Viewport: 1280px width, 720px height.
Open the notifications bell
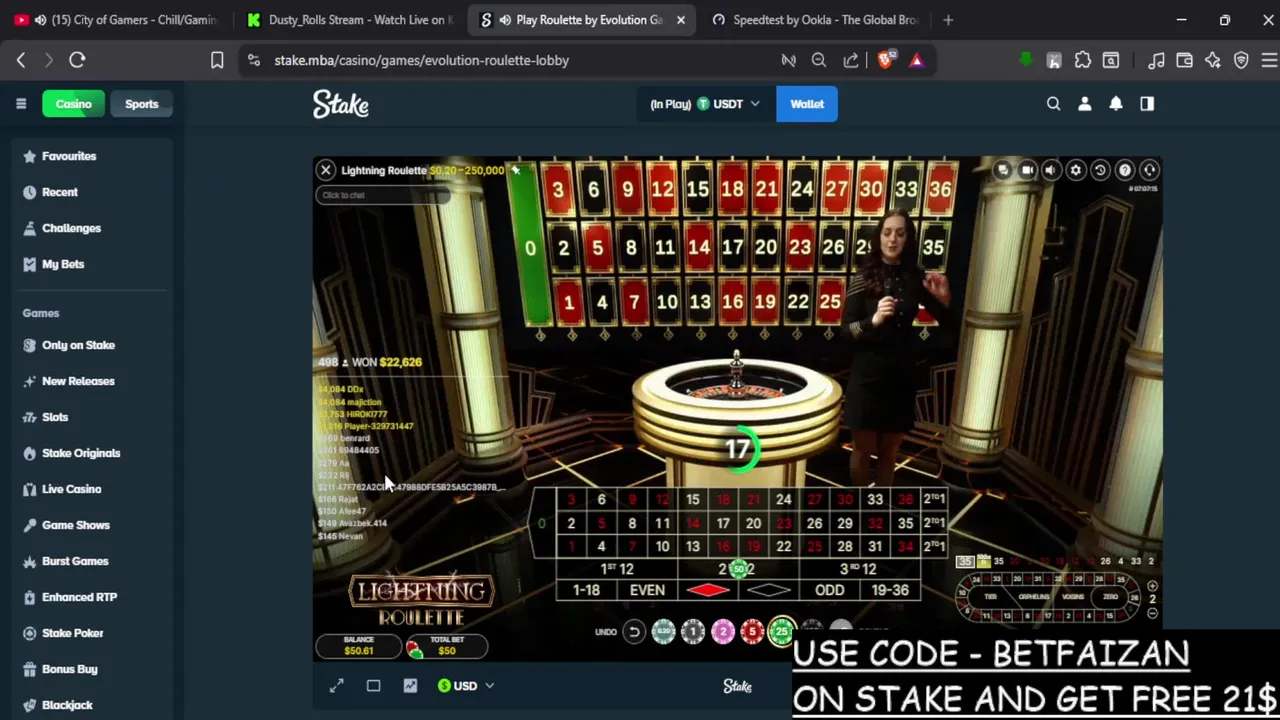(x=1116, y=104)
